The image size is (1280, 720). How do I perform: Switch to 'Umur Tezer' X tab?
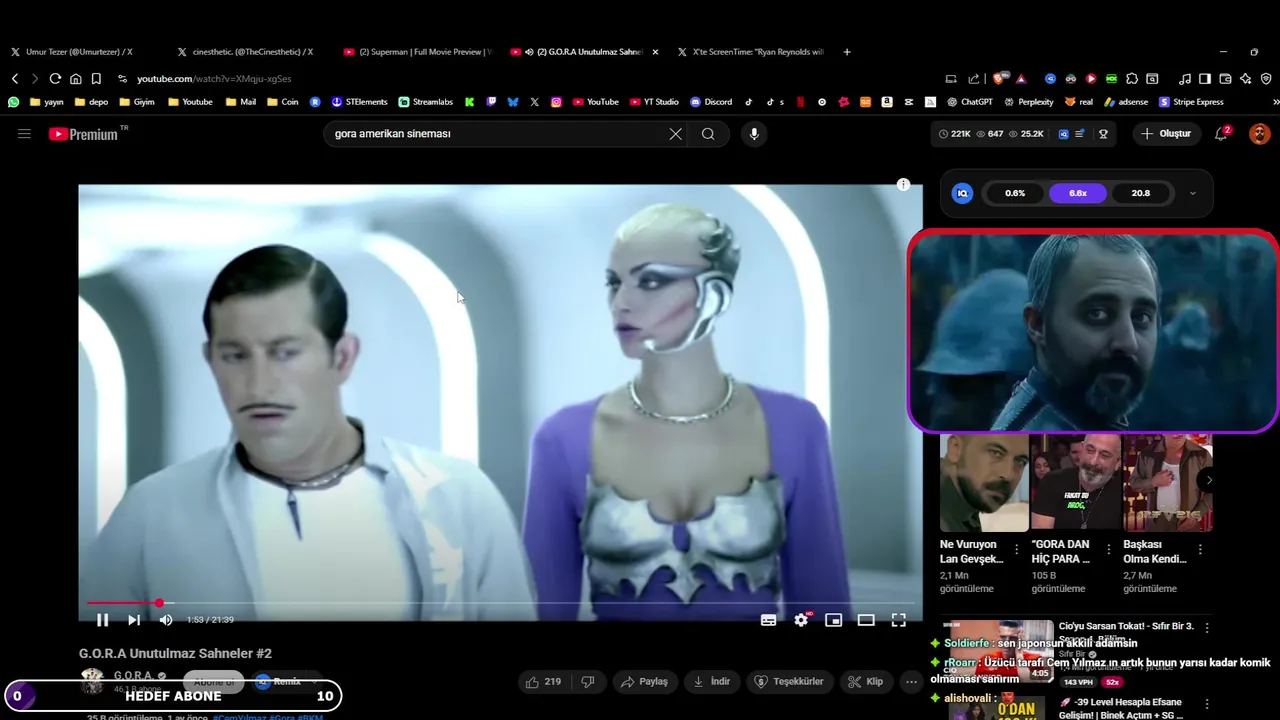coord(79,52)
